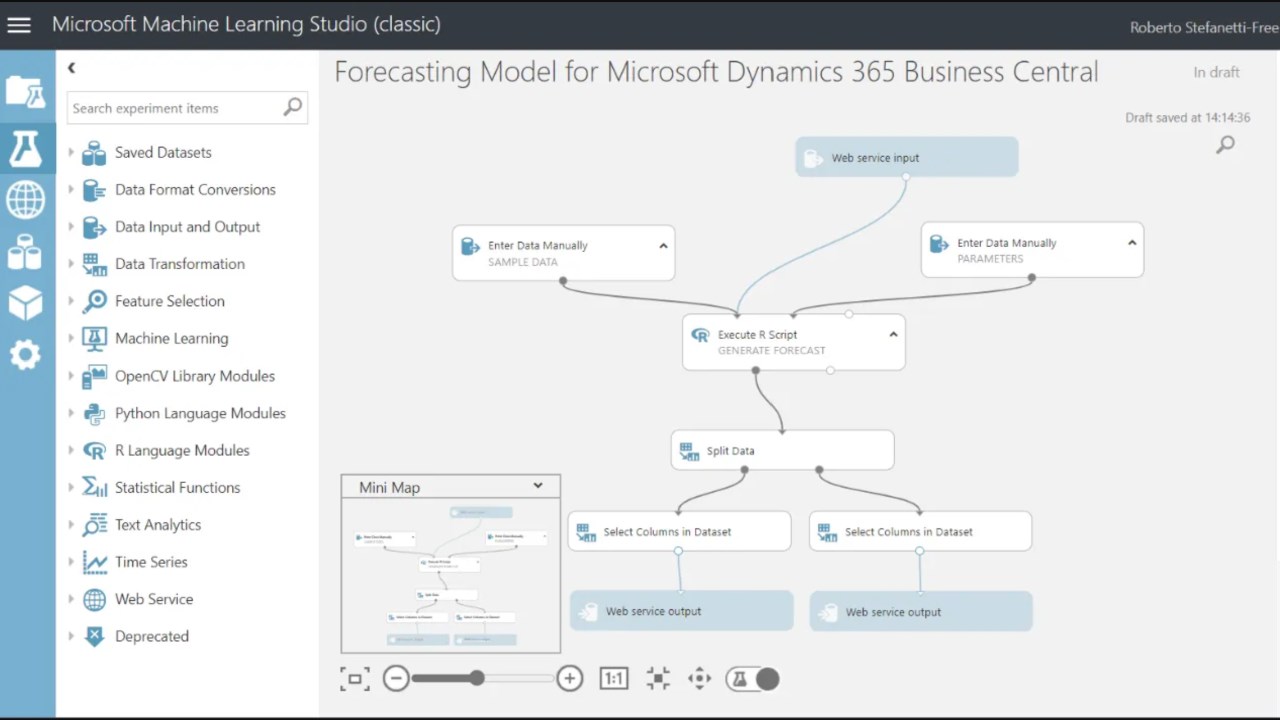Collapse the Execute R Script chevron
The image size is (1280, 720).
coord(893,335)
